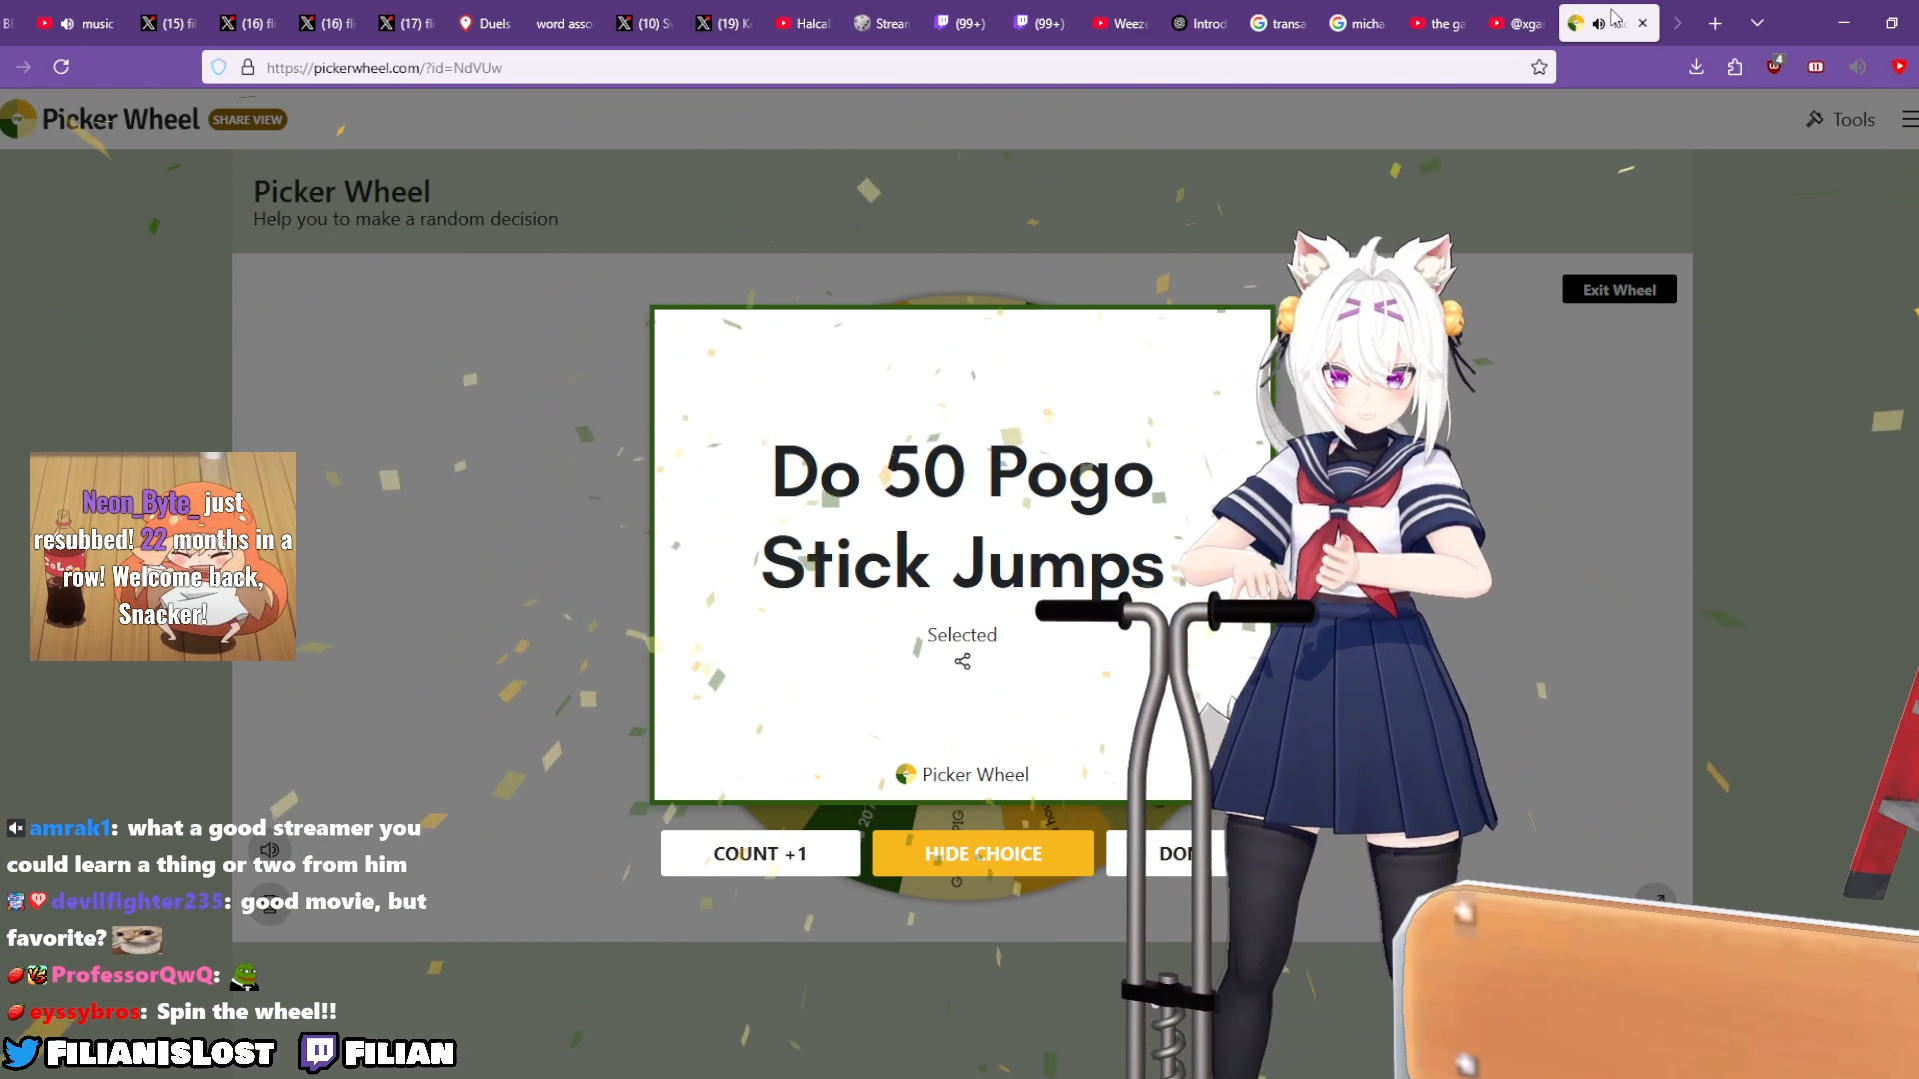
Task: Click the 'Help you to make a random decision' text
Action: pos(405,219)
